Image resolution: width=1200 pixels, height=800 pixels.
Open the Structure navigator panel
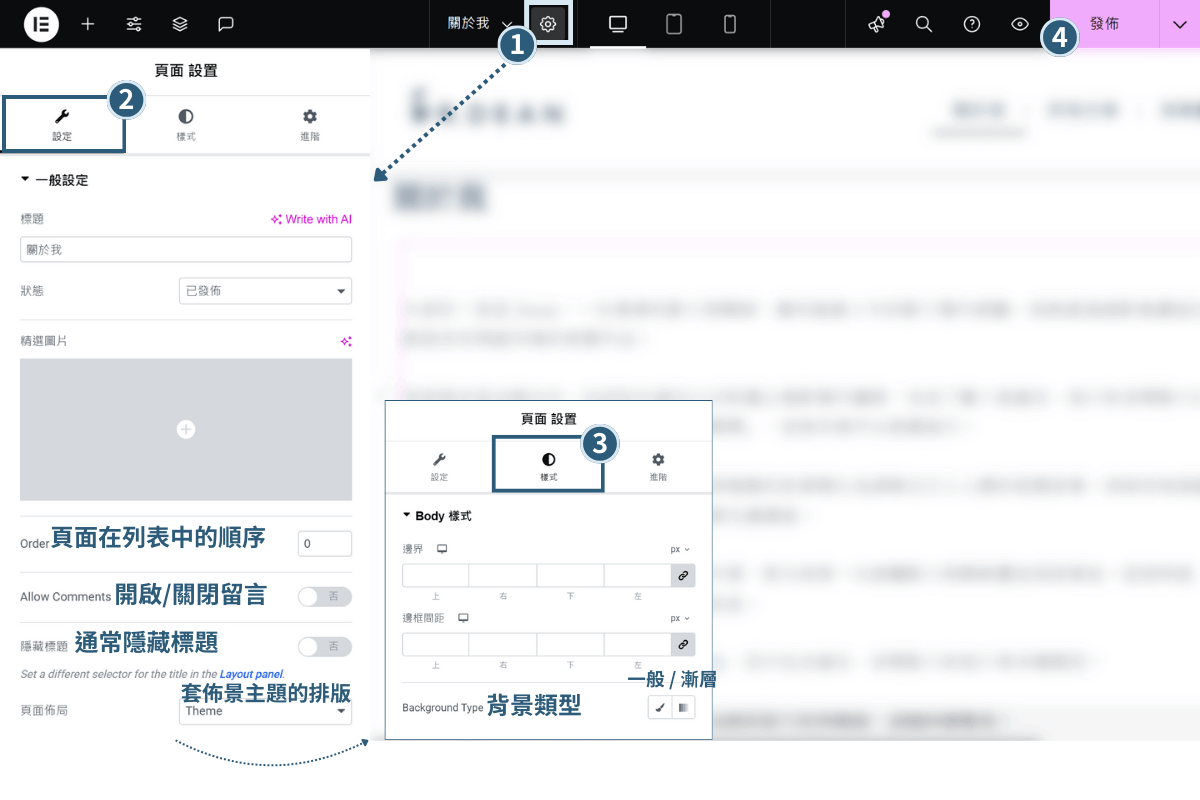coord(180,24)
